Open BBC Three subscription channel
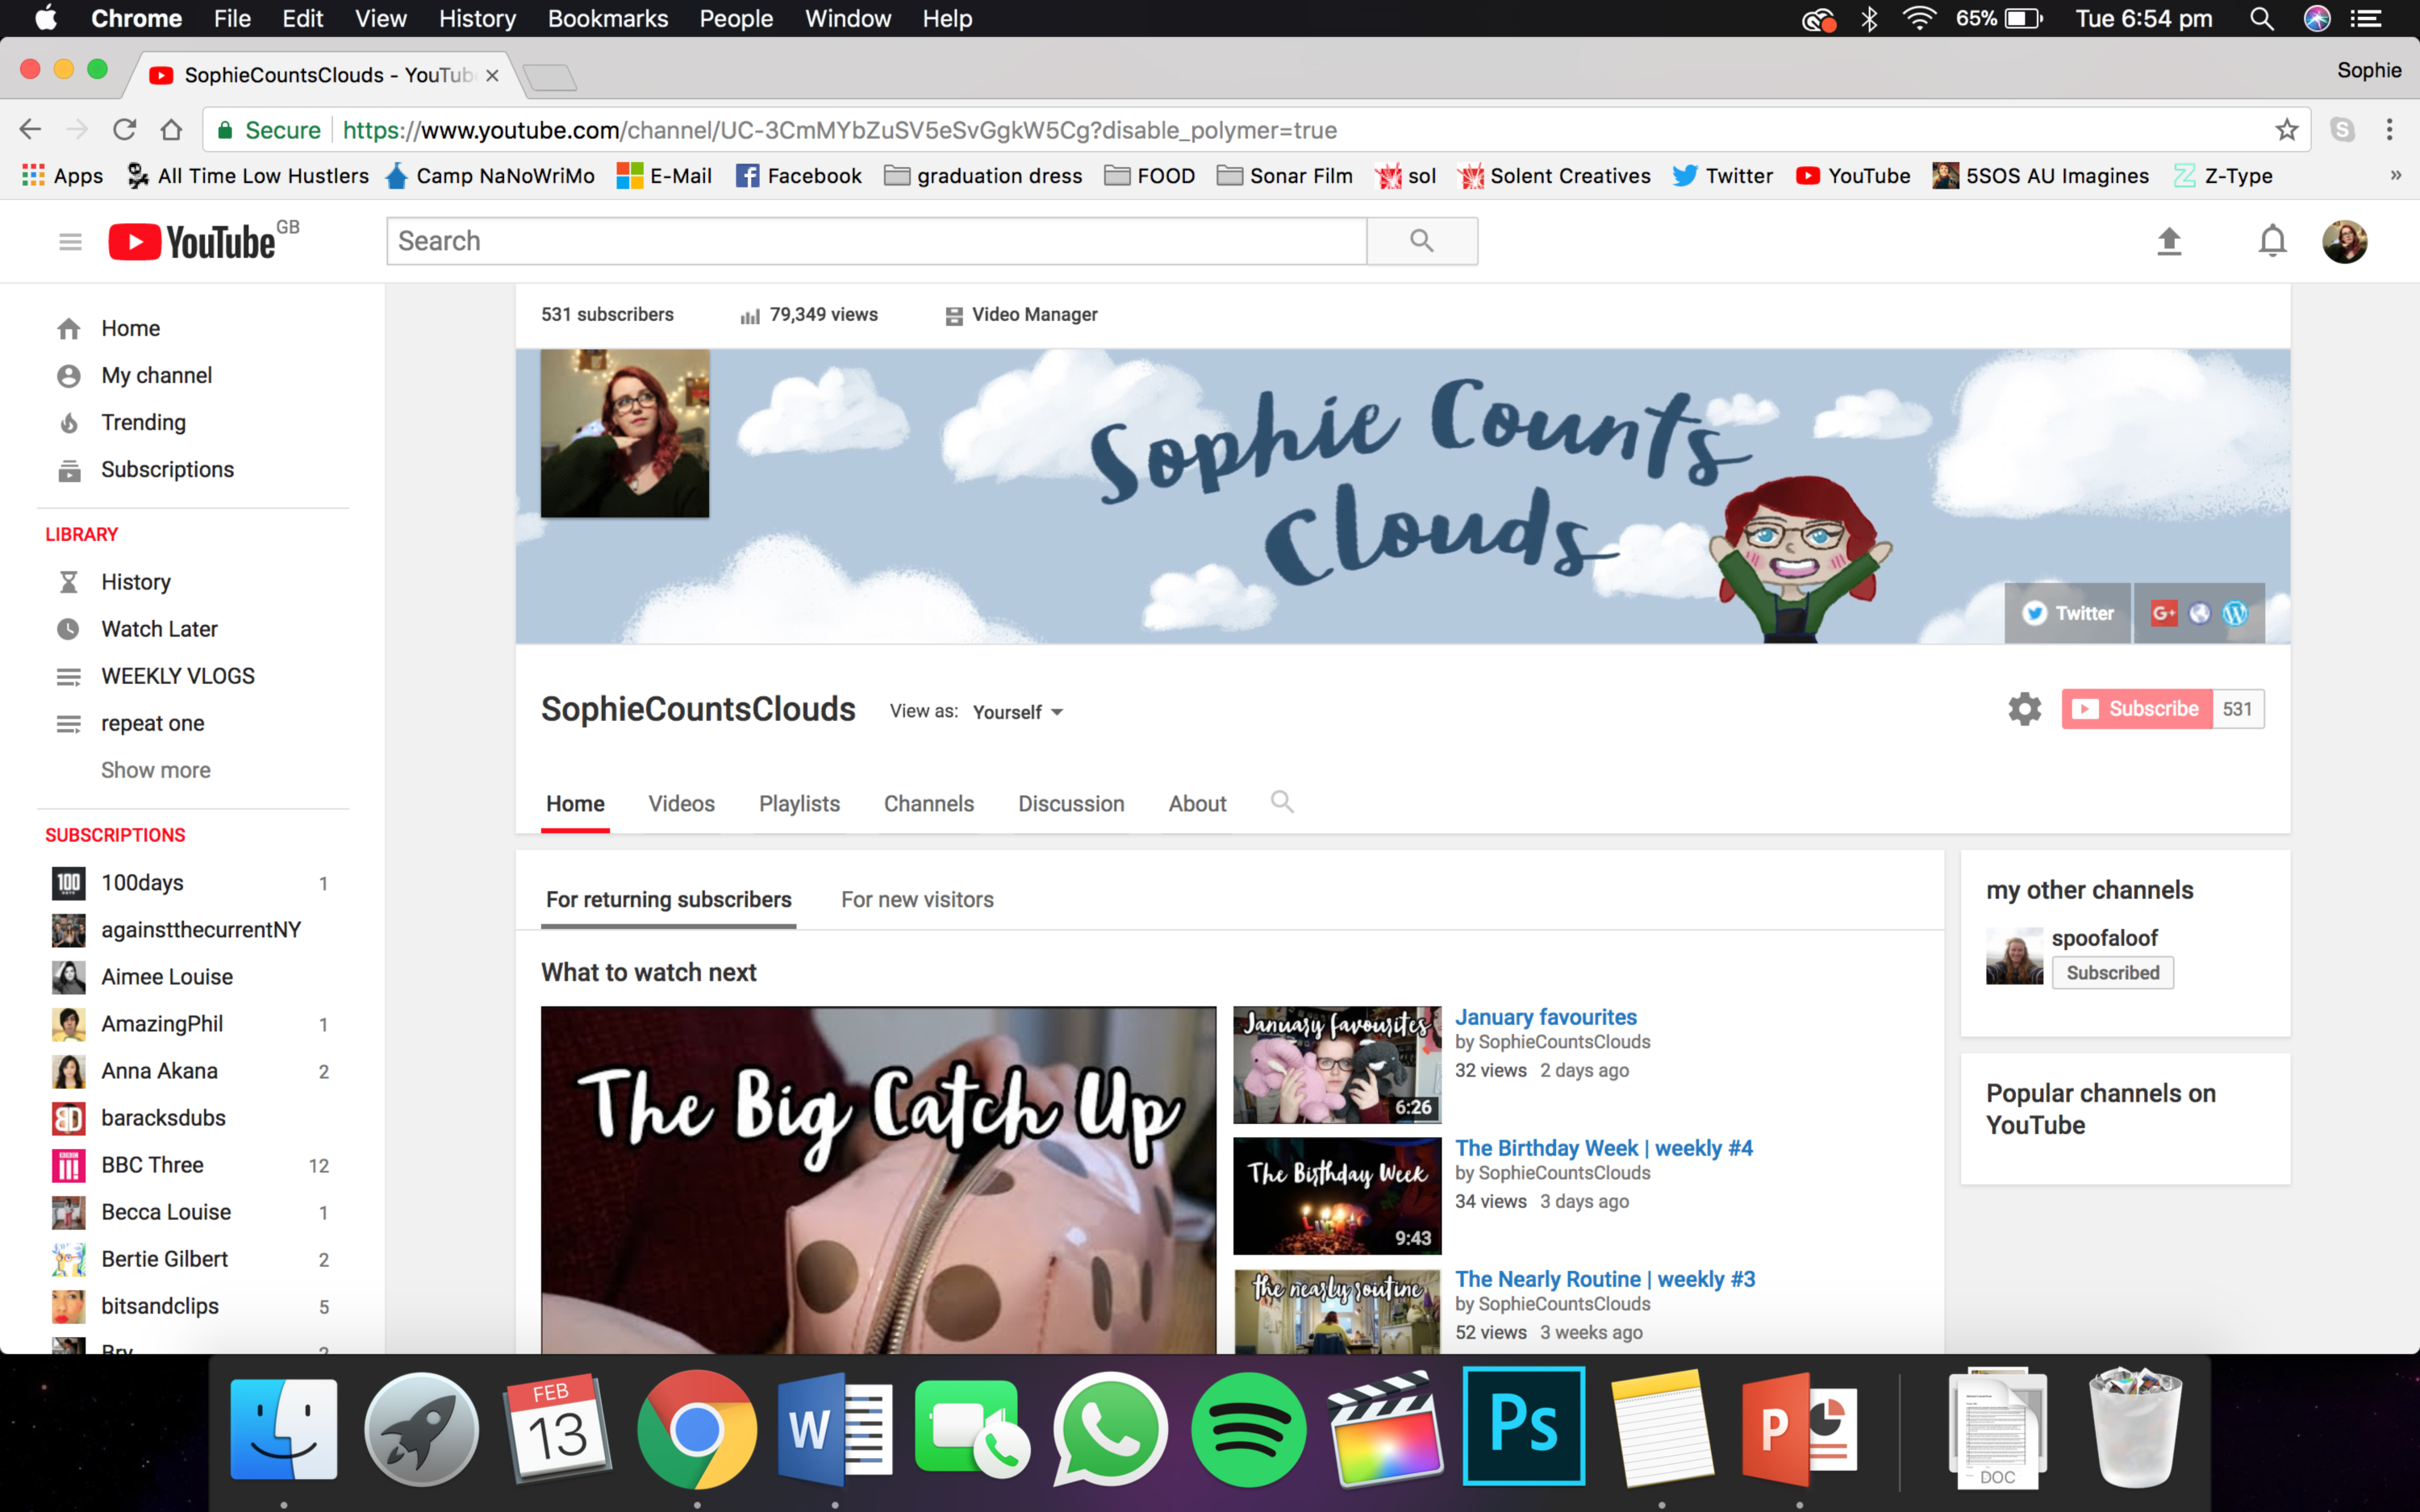This screenshot has width=2420, height=1512. point(152,1166)
